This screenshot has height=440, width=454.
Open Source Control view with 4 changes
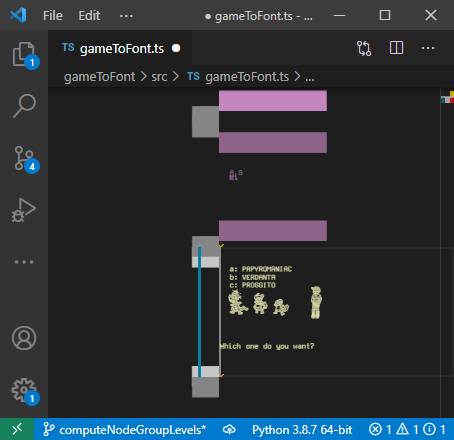[x=24, y=158]
